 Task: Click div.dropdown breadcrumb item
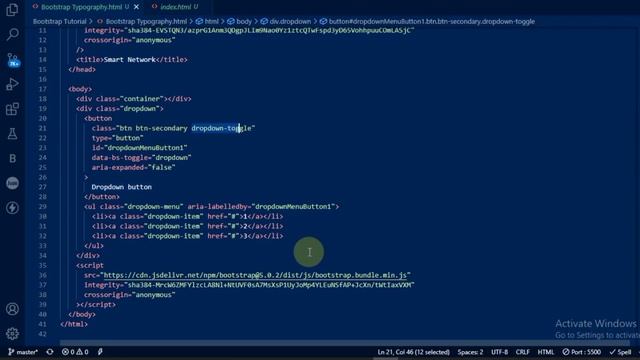[286, 21]
